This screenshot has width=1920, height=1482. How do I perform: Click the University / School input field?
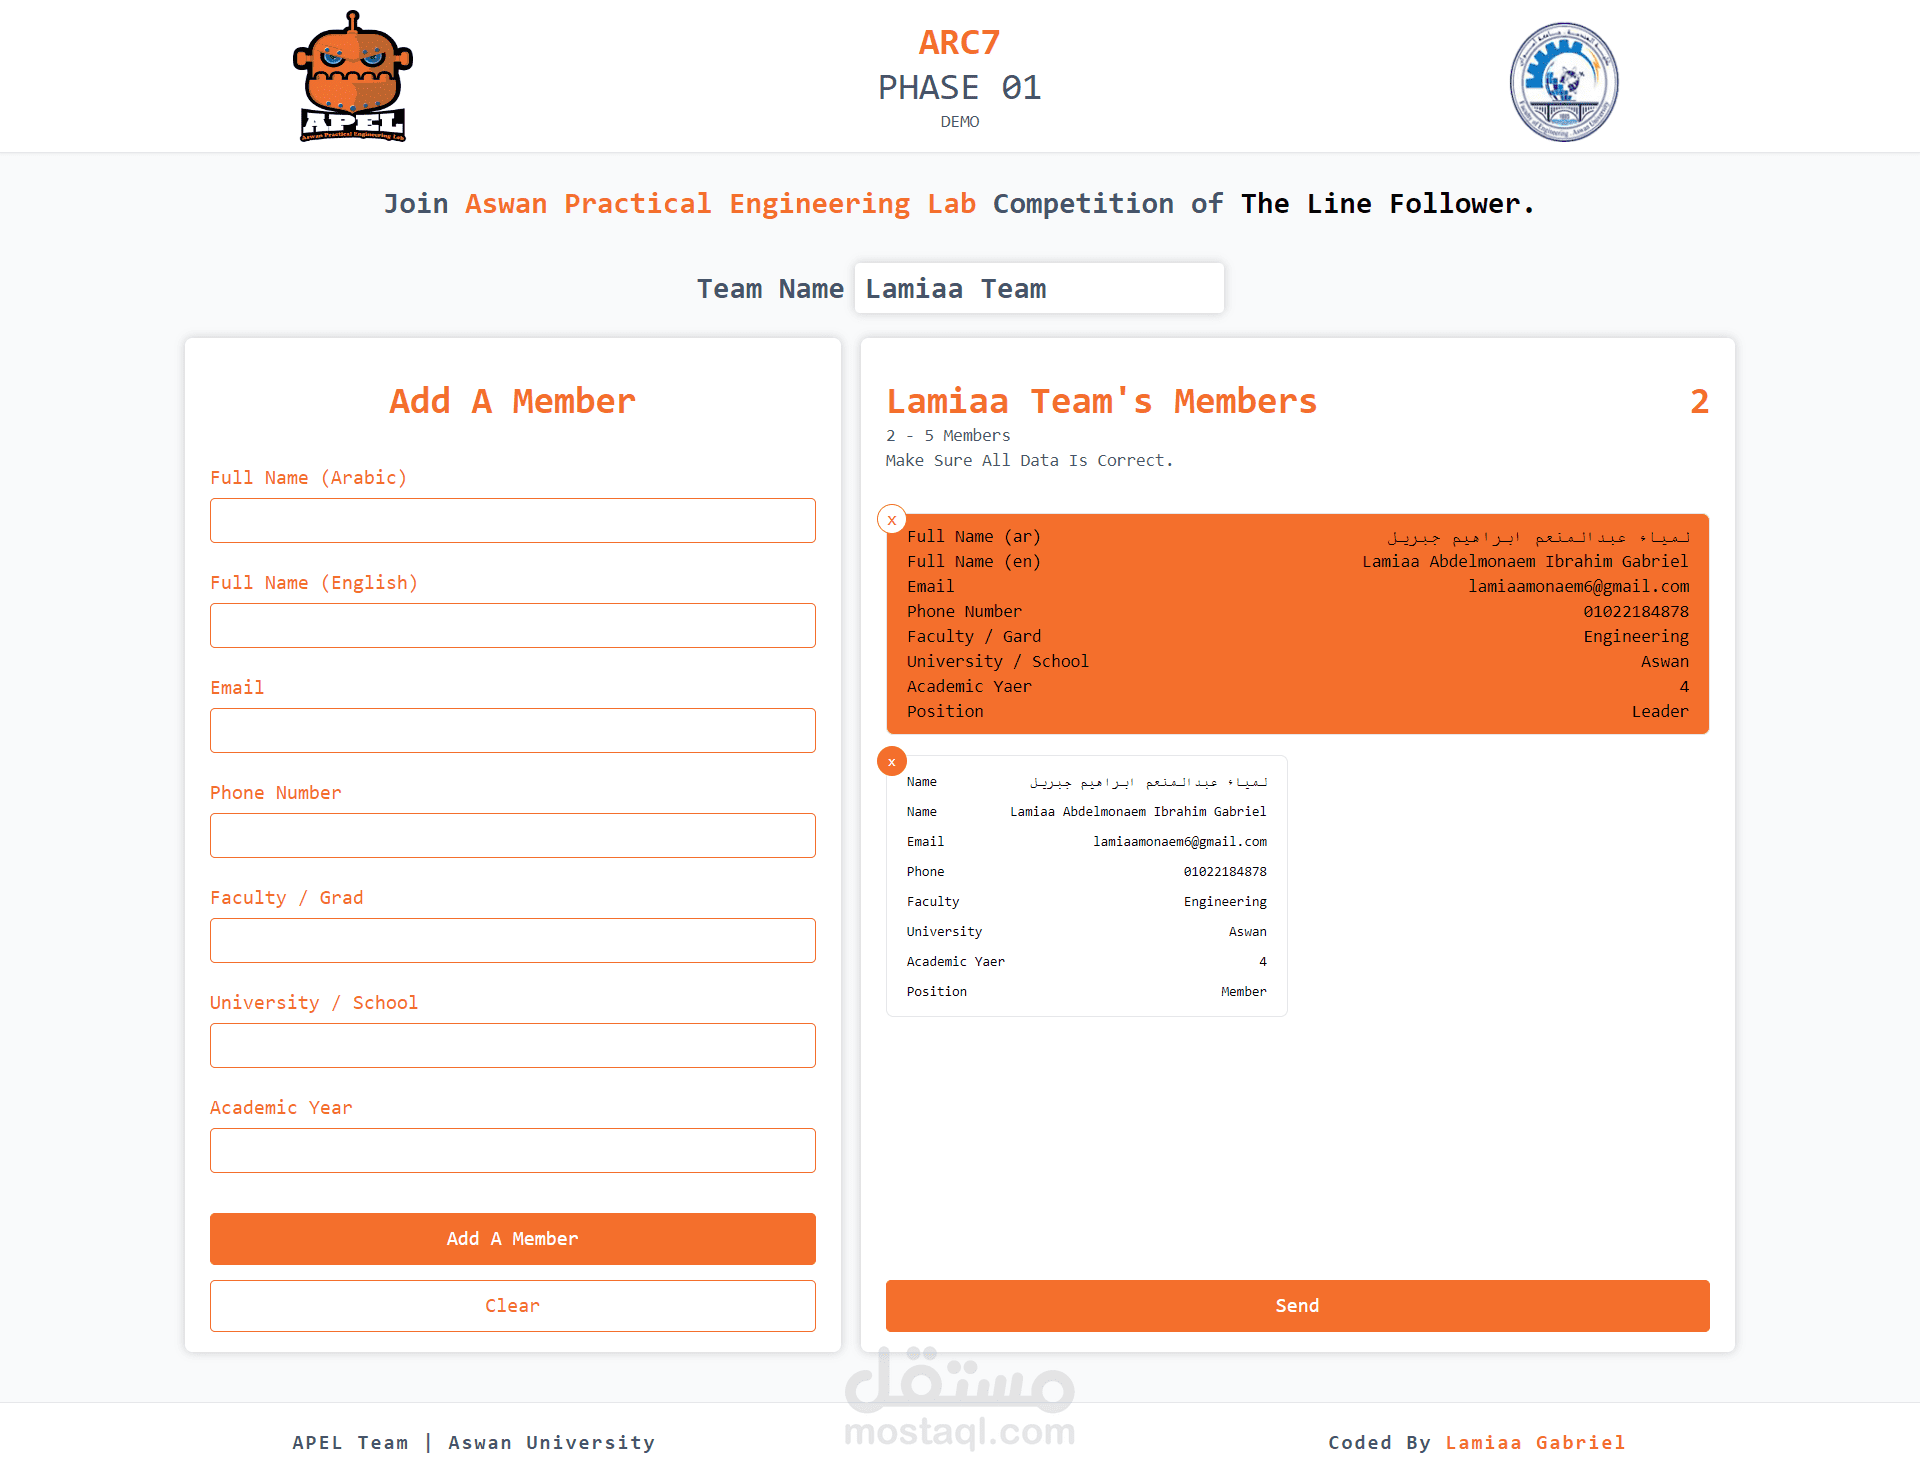coord(512,1046)
